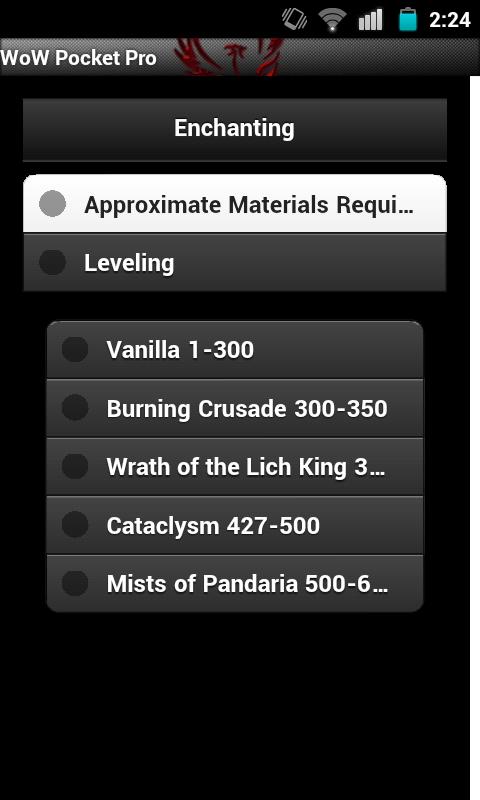Expand the Leveling section
The height and width of the screenshot is (800, 480).
(235, 262)
